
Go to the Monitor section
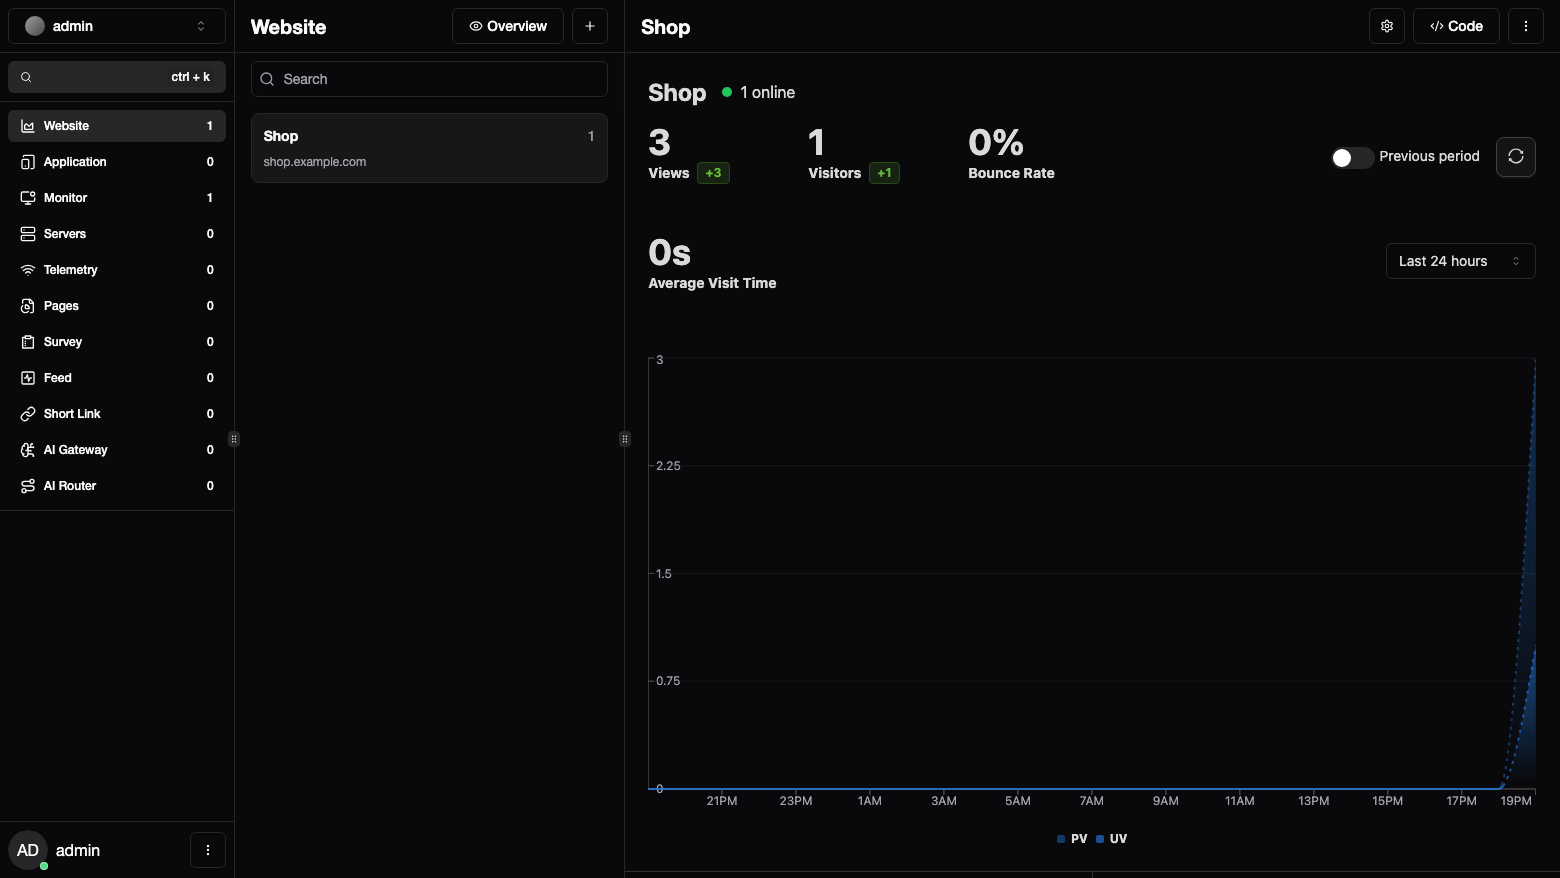coord(117,198)
